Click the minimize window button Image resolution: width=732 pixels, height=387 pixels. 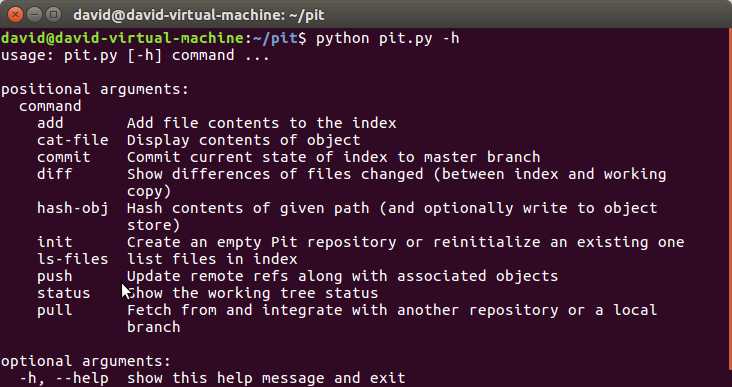click(35, 14)
